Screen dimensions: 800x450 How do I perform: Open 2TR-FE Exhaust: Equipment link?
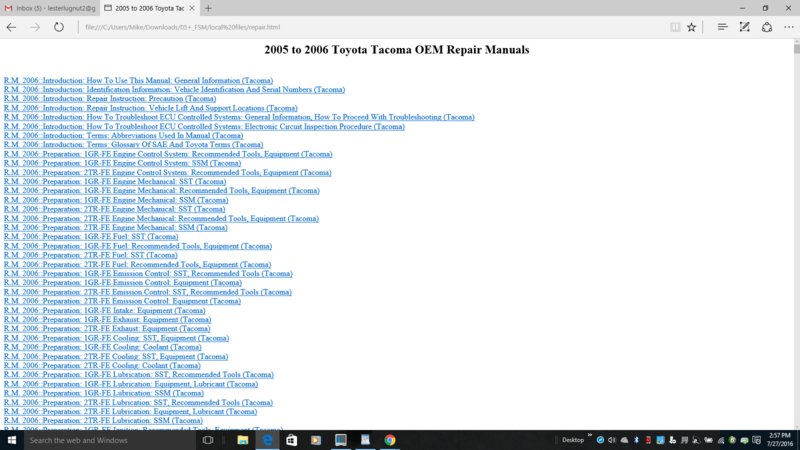click(107, 329)
